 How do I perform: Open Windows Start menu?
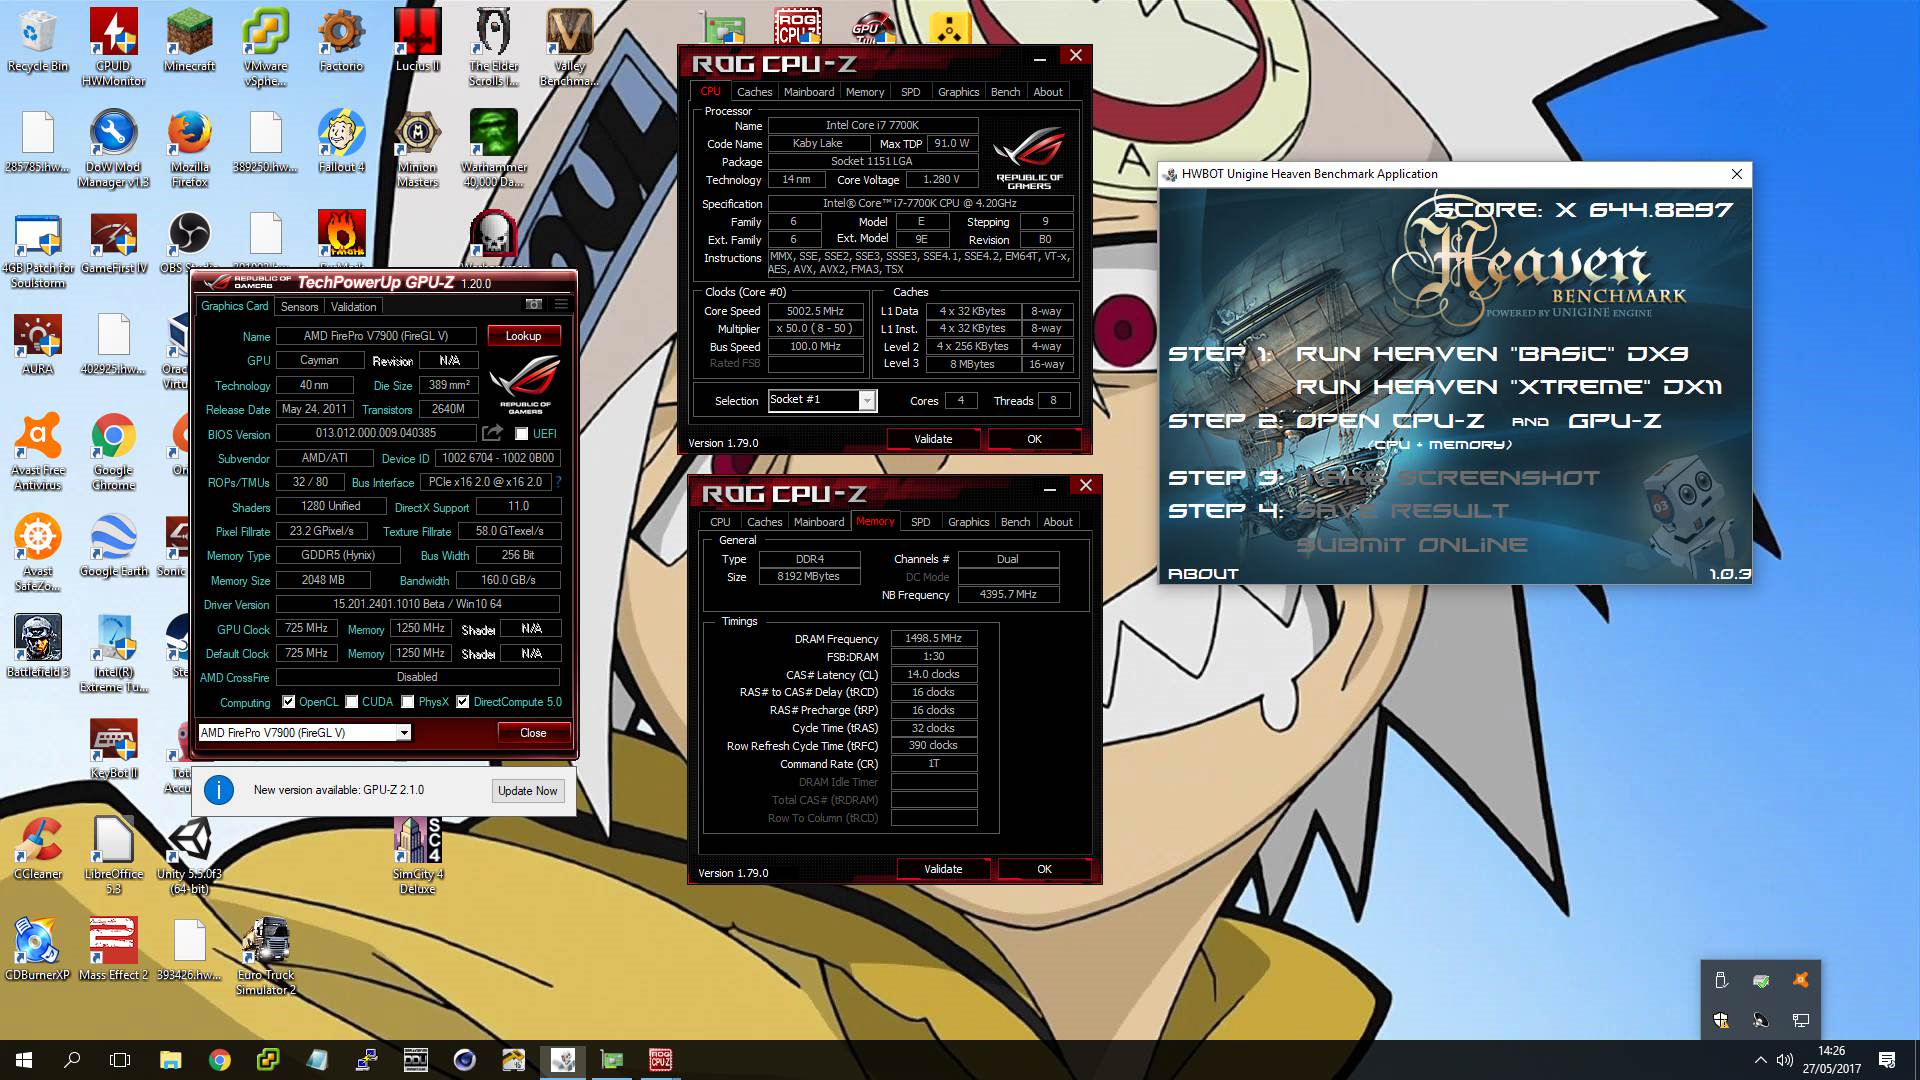click(24, 1060)
